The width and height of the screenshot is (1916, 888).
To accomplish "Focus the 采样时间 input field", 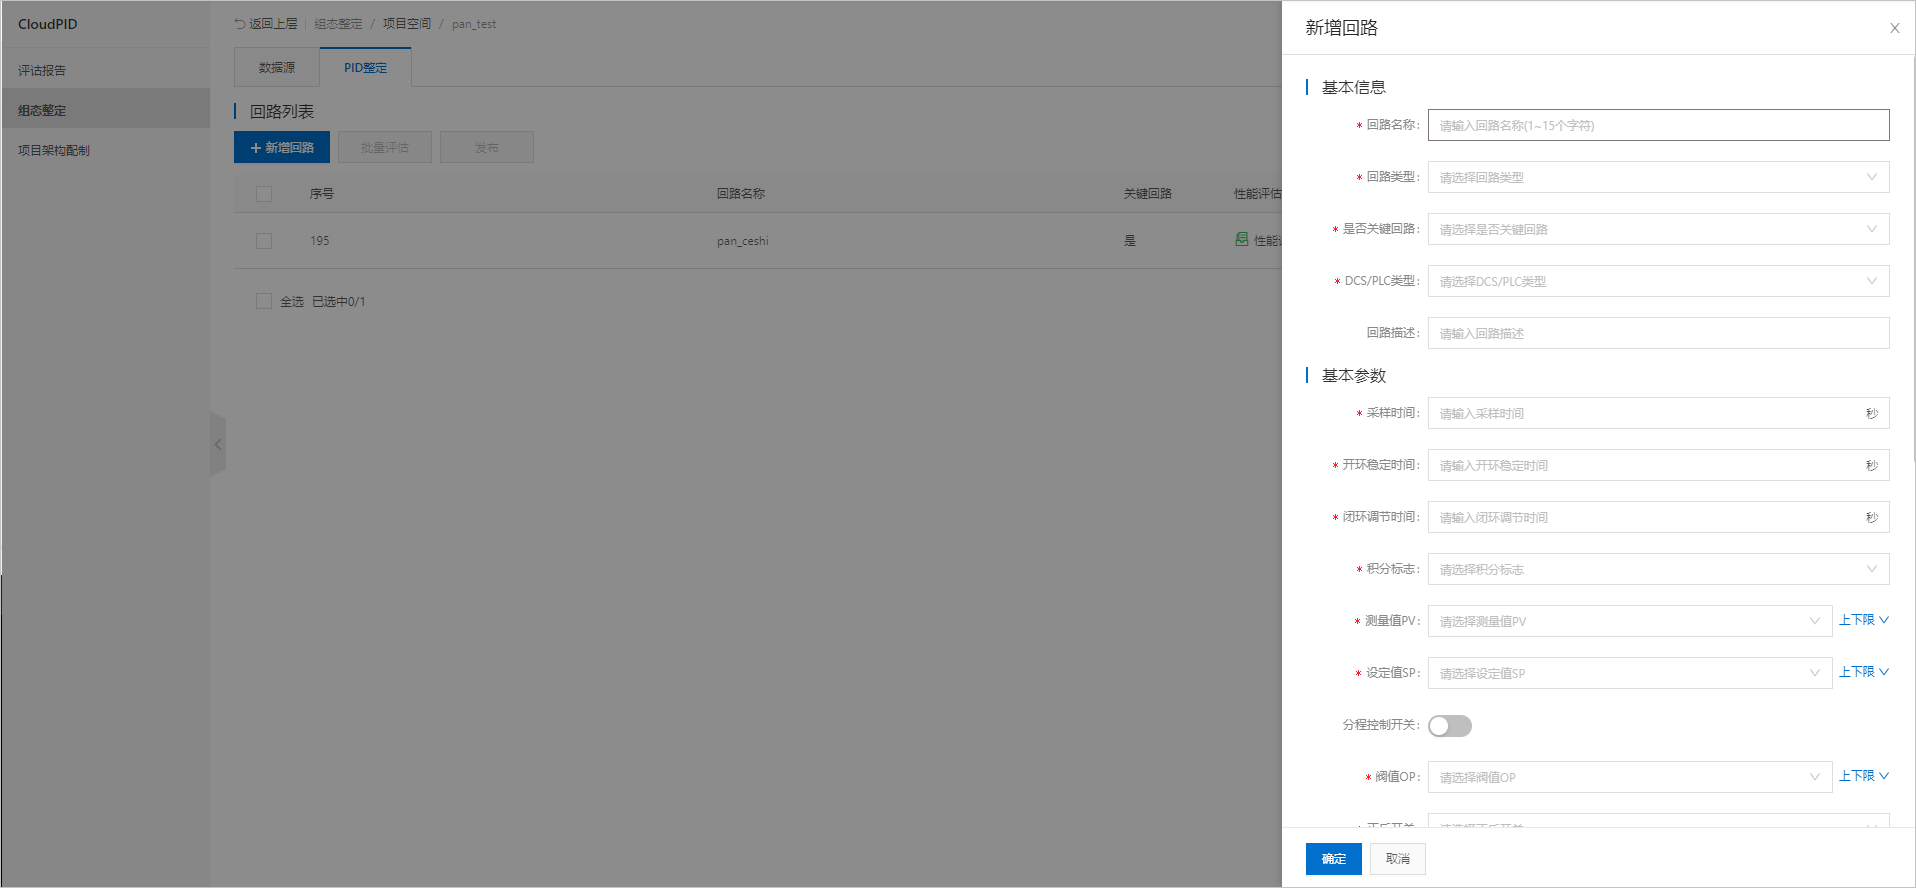I will tap(1658, 413).
